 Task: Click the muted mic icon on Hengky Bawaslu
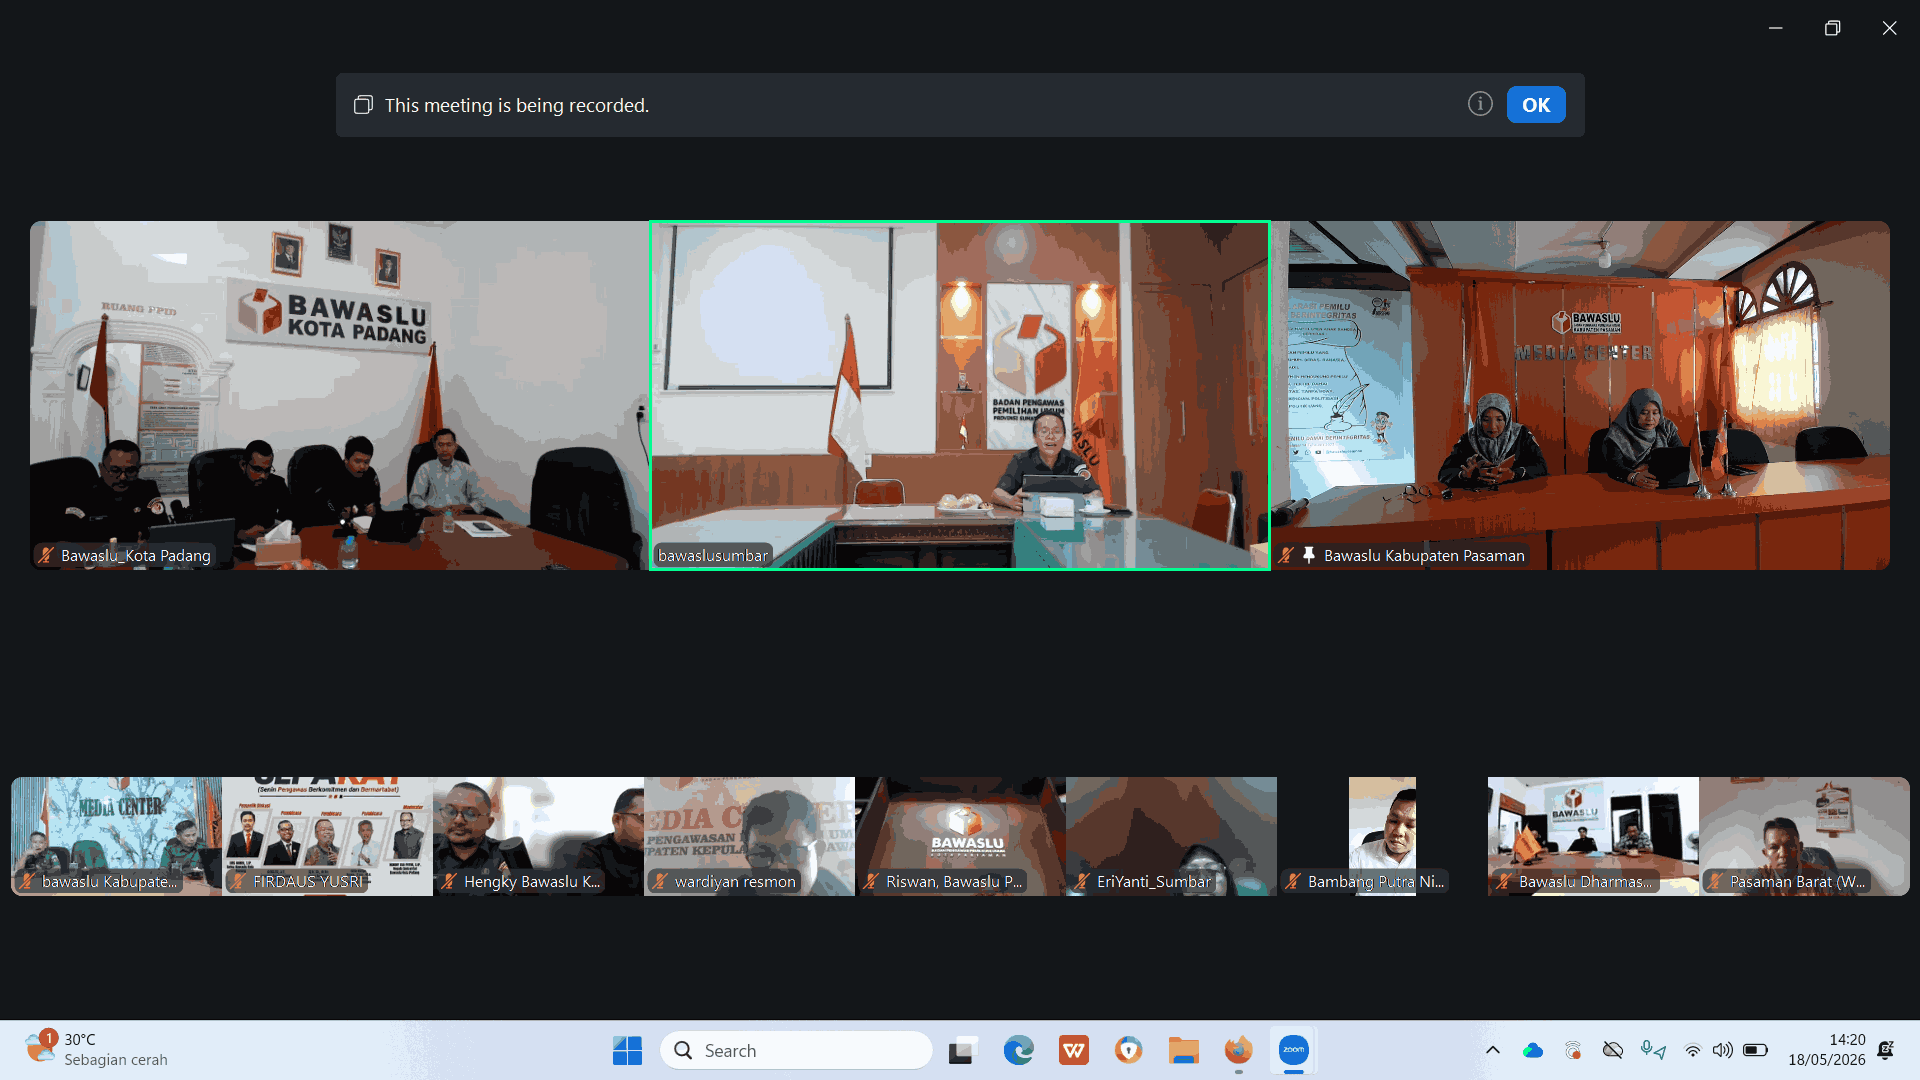449,881
